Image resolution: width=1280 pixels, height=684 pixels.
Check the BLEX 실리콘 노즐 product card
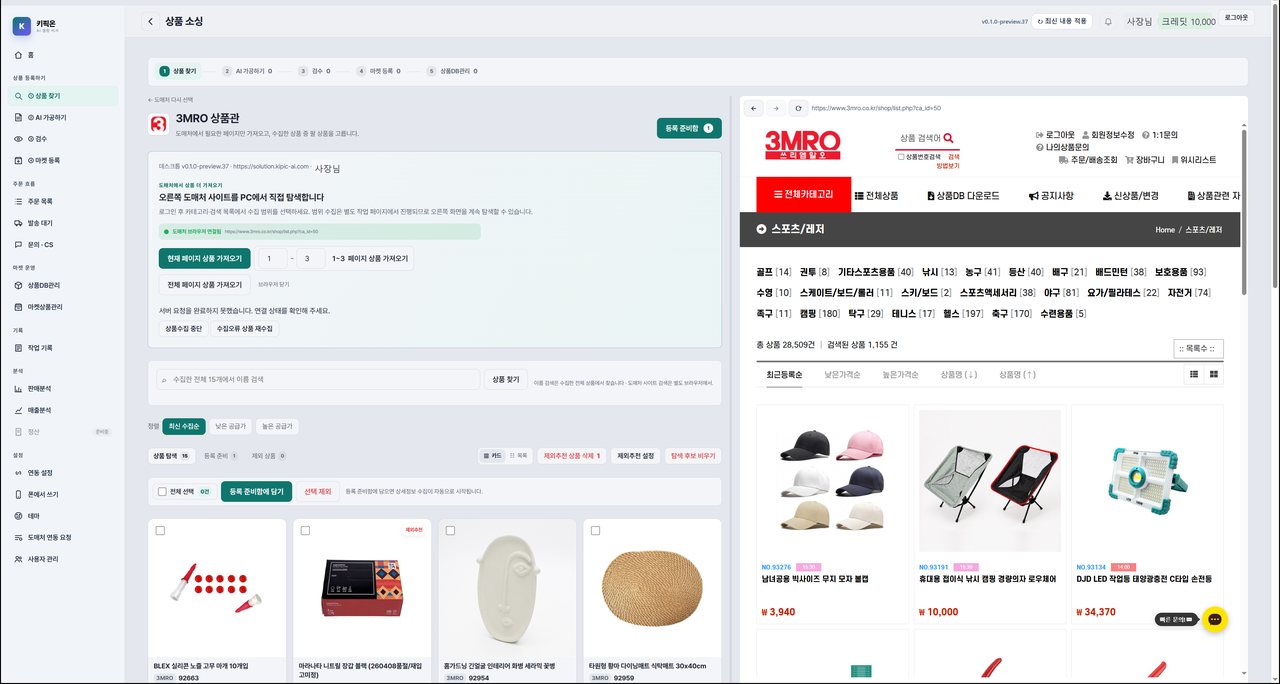coord(160,531)
